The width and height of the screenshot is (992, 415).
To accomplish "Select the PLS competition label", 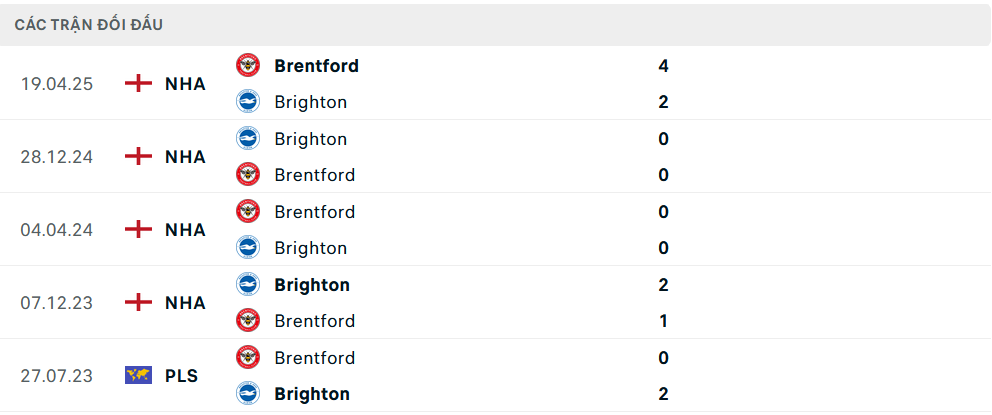I will (181, 376).
